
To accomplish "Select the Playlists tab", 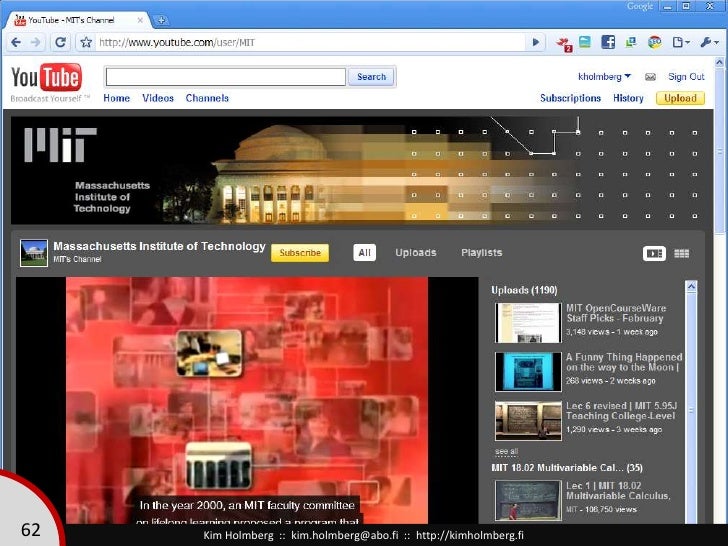I will [481, 253].
